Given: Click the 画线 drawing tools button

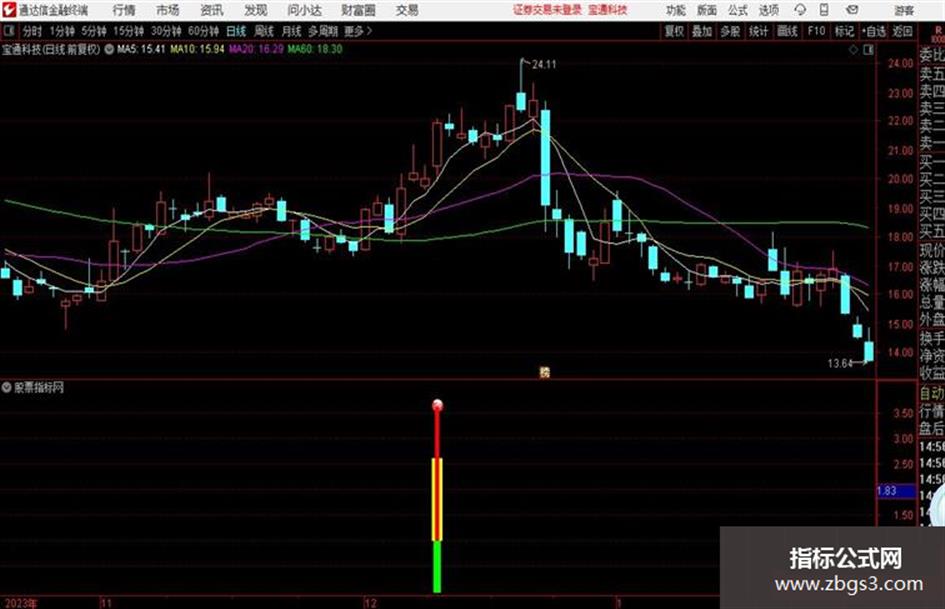Looking at the screenshot, I should 787,31.
